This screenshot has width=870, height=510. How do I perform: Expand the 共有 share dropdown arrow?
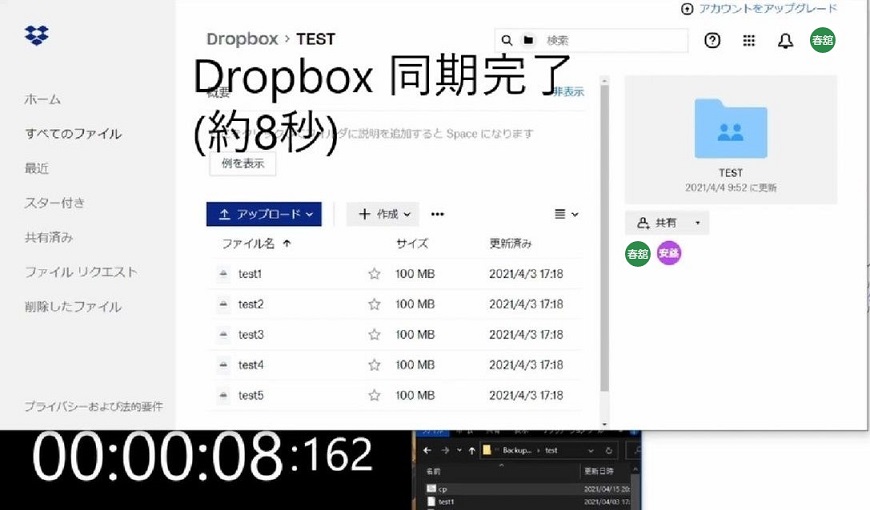697,223
